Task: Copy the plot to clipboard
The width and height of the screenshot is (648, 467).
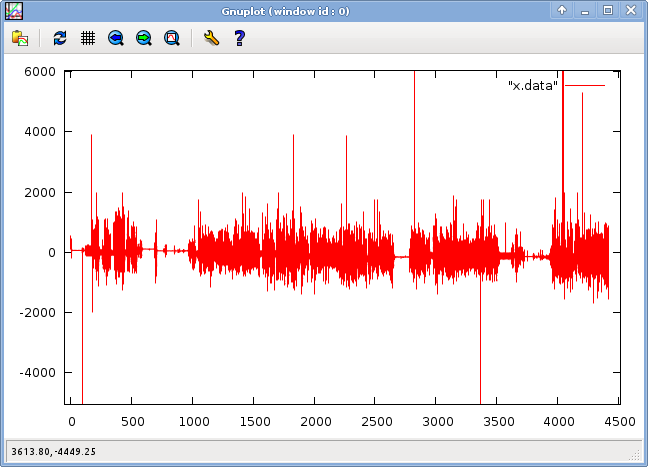Action: pyautogui.click(x=20, y=38)
